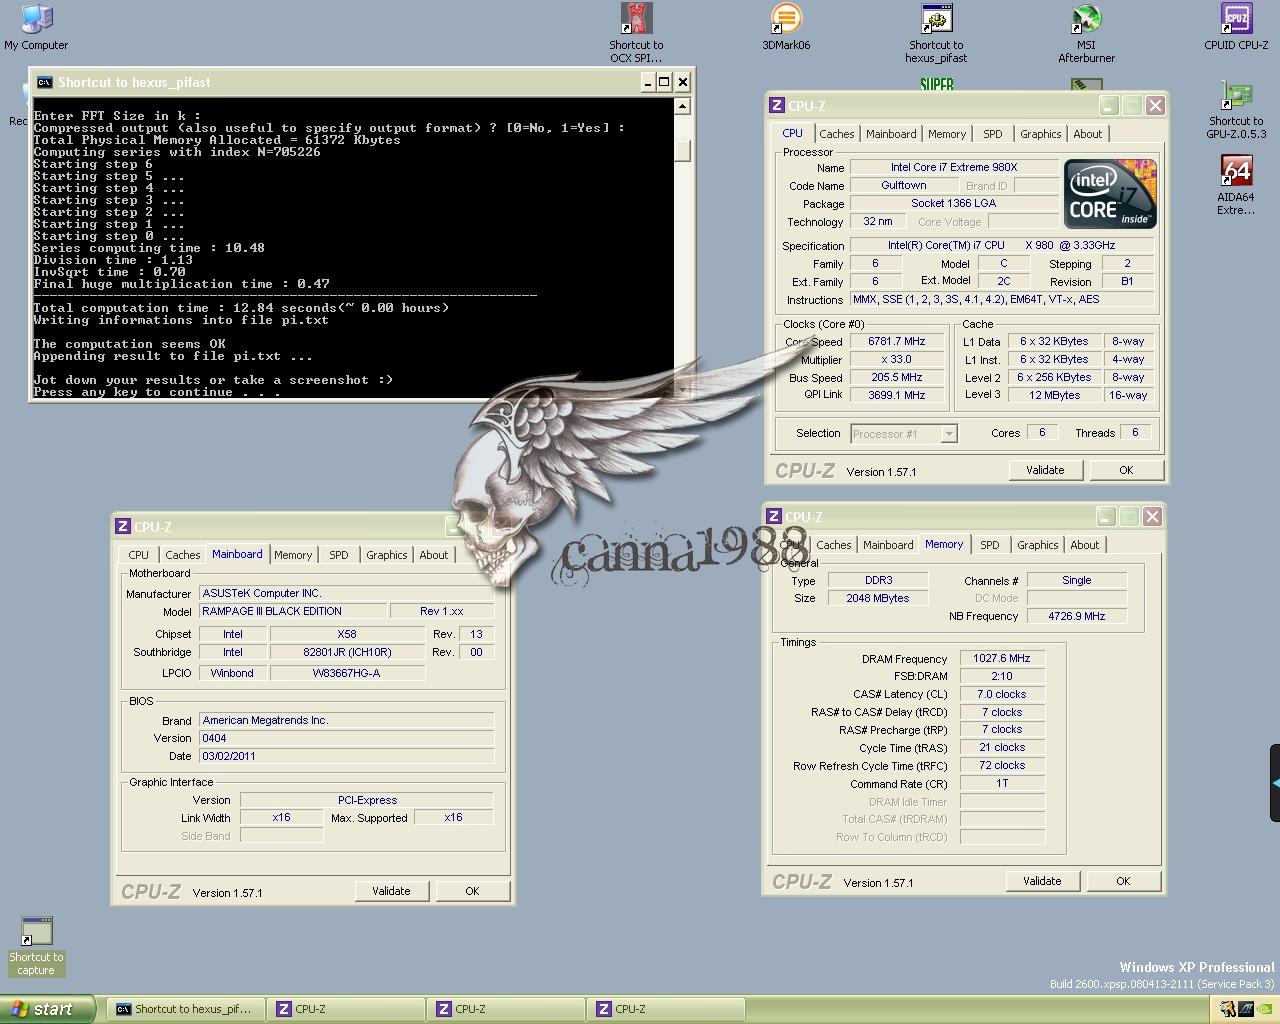1280x1024 pixels.
Task: Open the Shortcut to OCX SPI desktop icon
Action: (636, 33)
